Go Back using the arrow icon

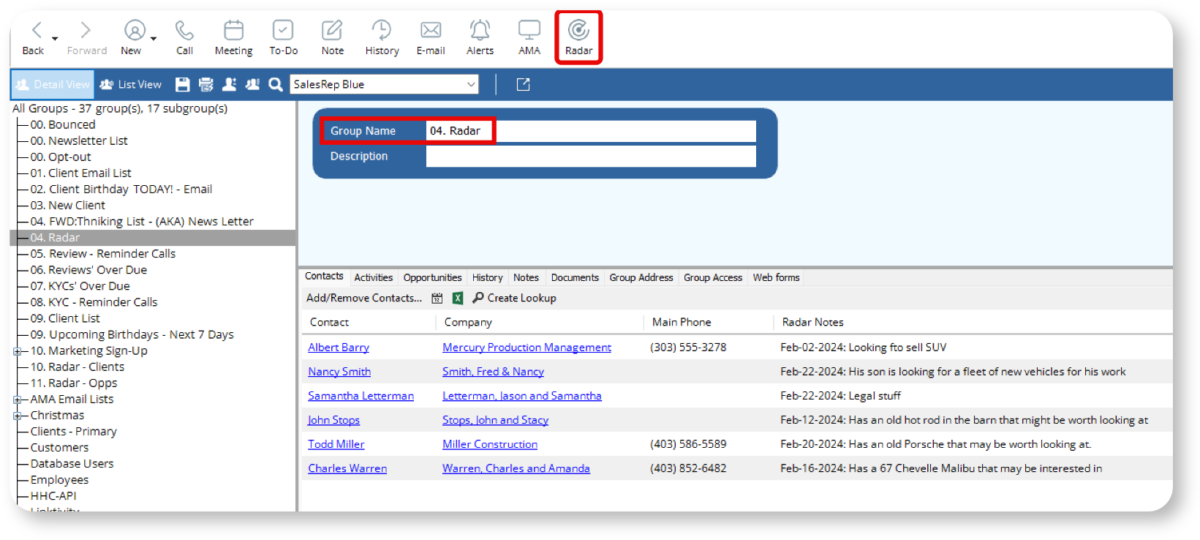click(x=36, y=31)
